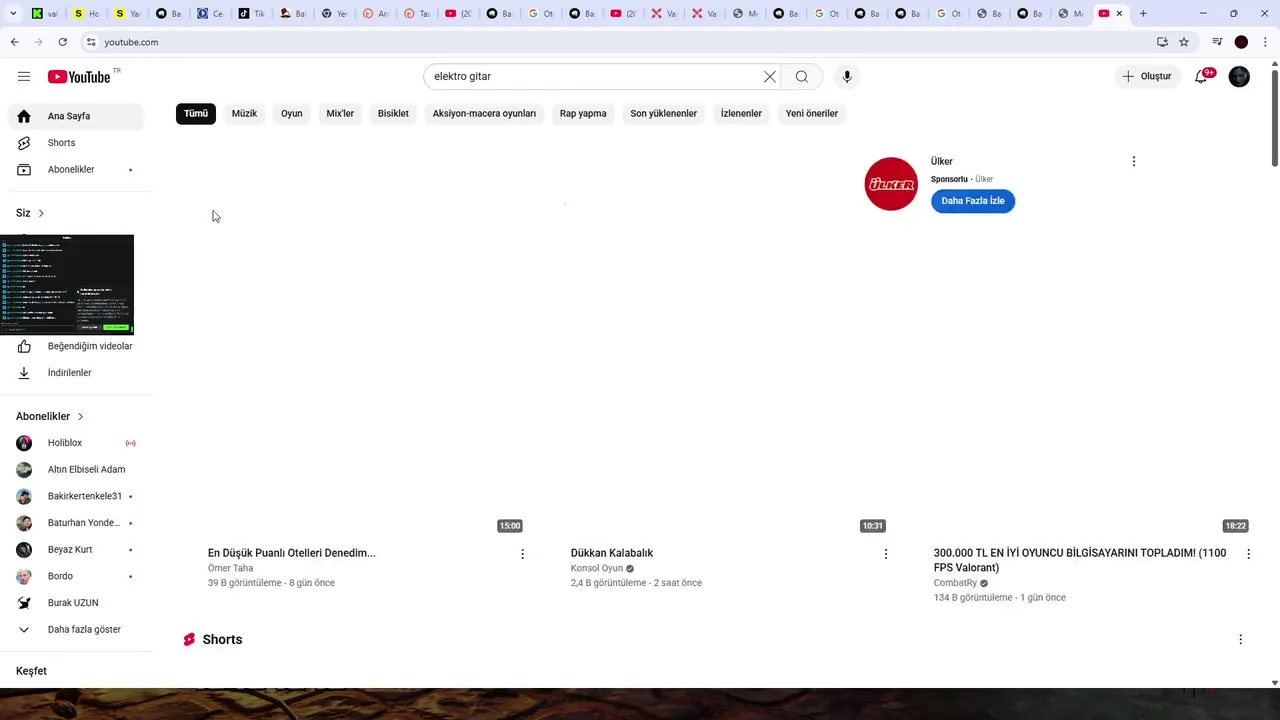Bookmark page with star icon
The width and height of the screenshot is (1280, 720).
coord(1184,42)
